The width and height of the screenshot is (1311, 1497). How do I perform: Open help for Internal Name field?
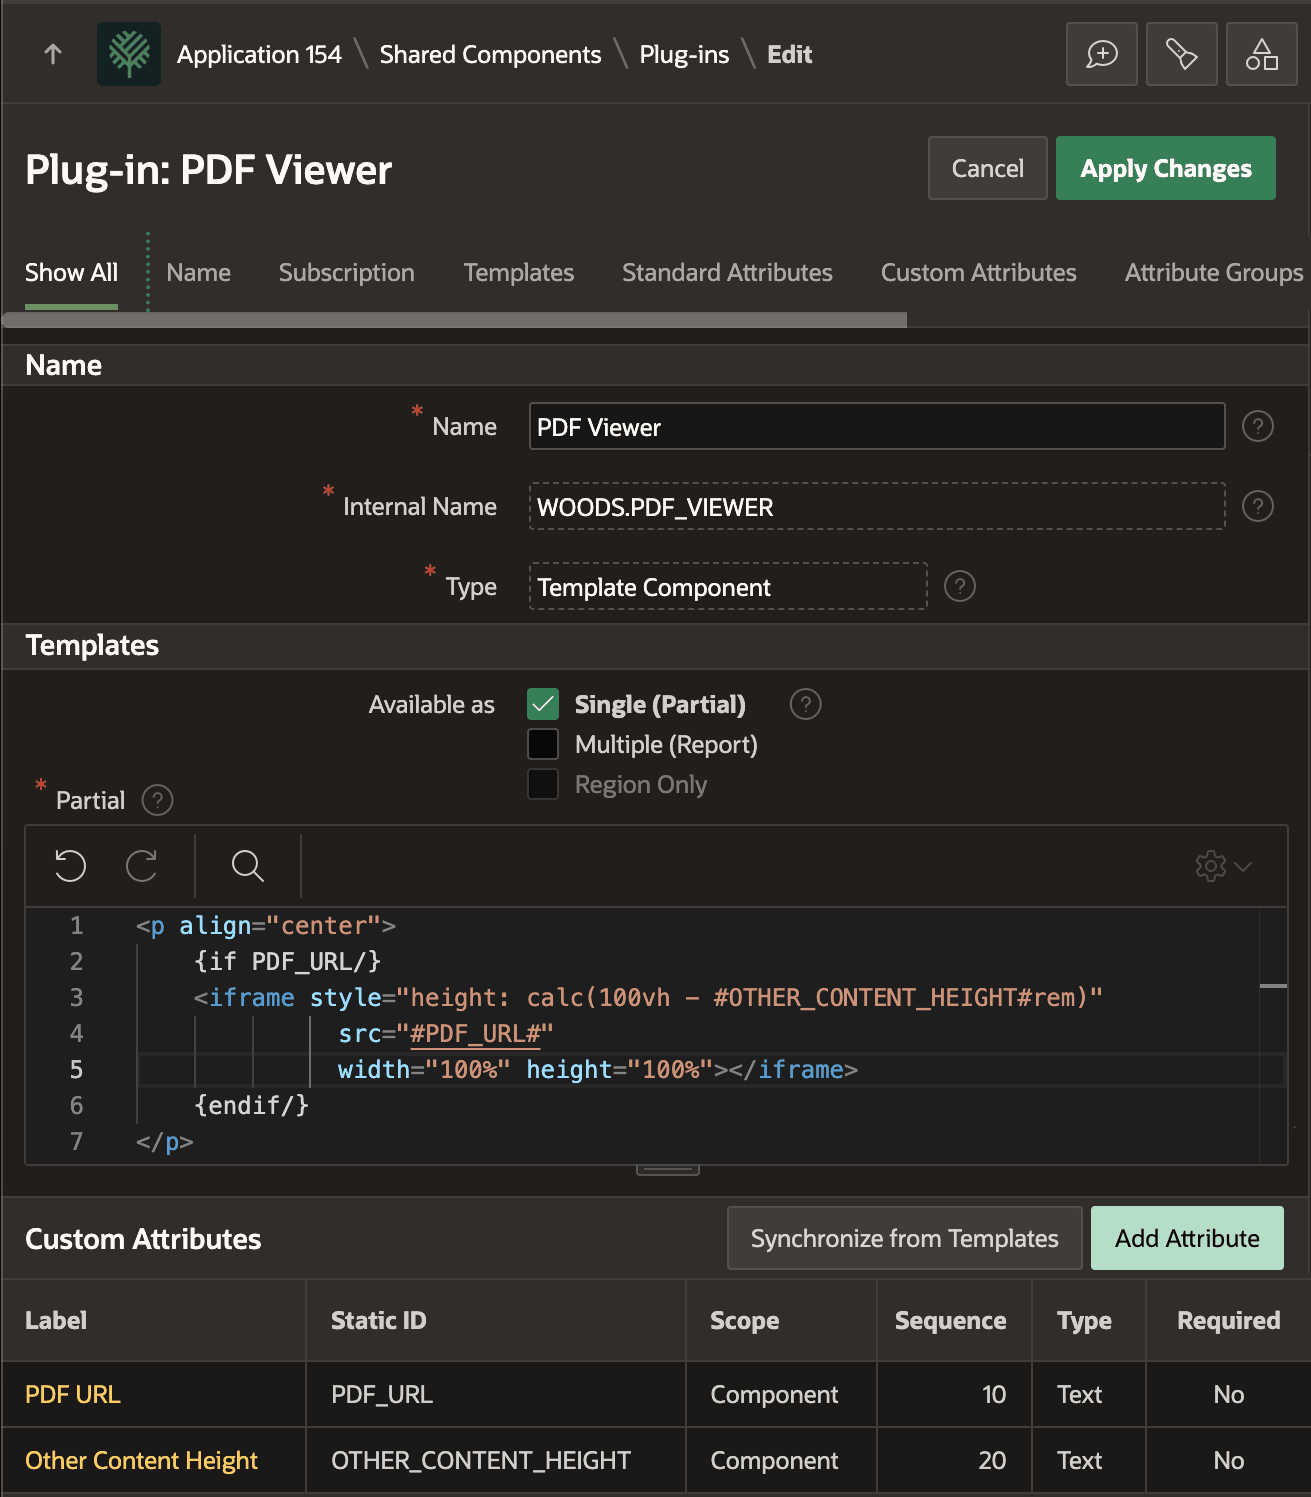[1258, 507]
